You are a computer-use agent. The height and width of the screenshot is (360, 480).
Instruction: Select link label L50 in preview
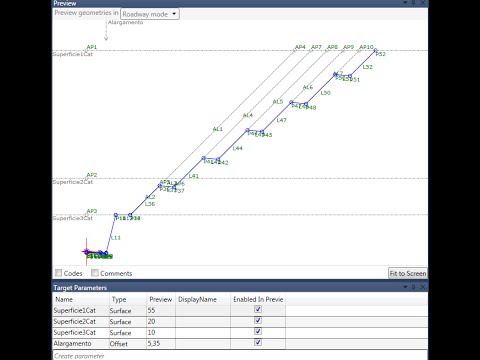(x=326, y=93)
